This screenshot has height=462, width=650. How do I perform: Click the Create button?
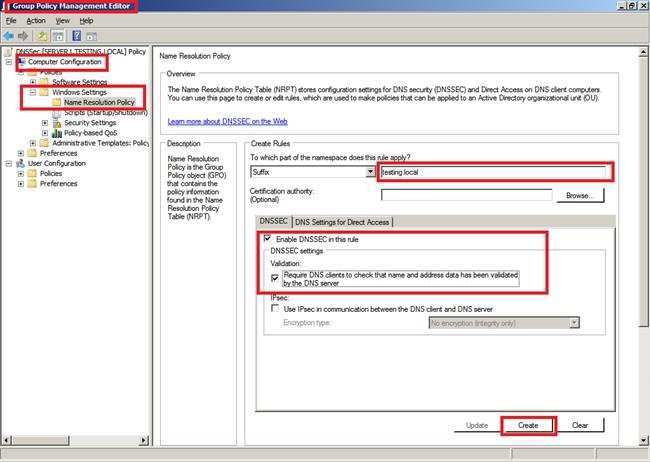(528, 425)
